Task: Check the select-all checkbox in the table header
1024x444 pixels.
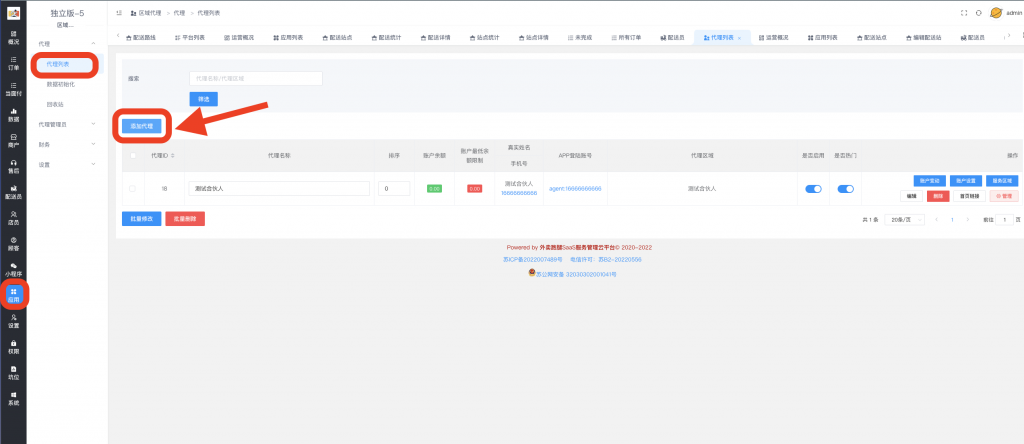Action: coord(133,155)
